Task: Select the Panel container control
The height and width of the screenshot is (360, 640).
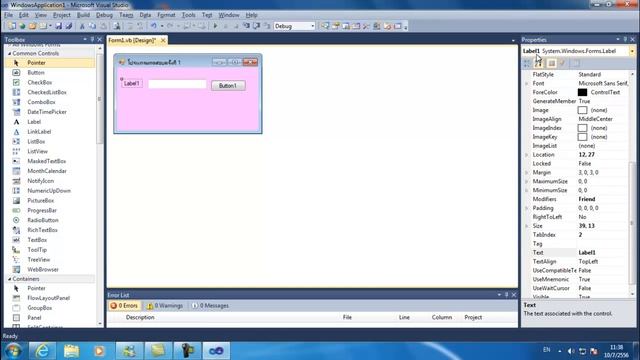Action: (x=34, y=318)
